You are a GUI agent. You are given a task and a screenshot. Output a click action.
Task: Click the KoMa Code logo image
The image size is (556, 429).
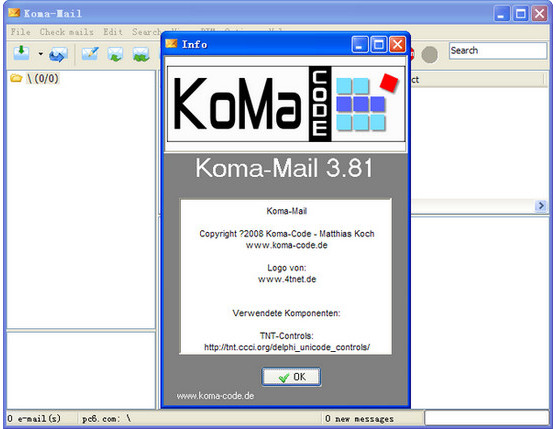pyautogui.click(x=286, y=104)
